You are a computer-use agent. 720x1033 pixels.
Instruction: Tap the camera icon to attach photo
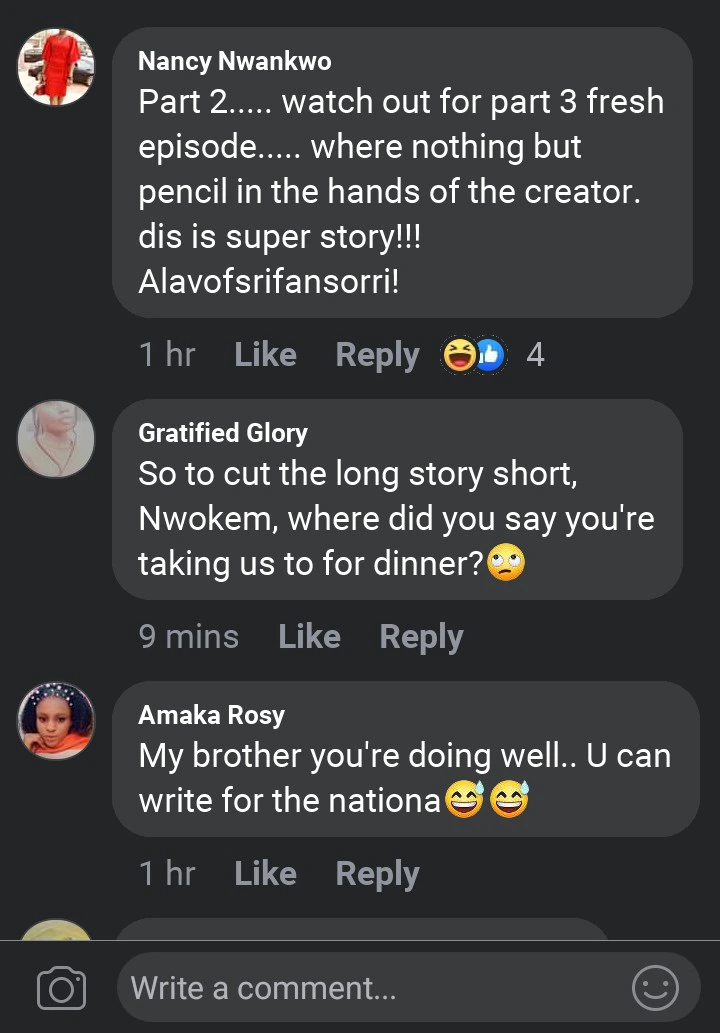pyautogui.click(x=61, y=989)
